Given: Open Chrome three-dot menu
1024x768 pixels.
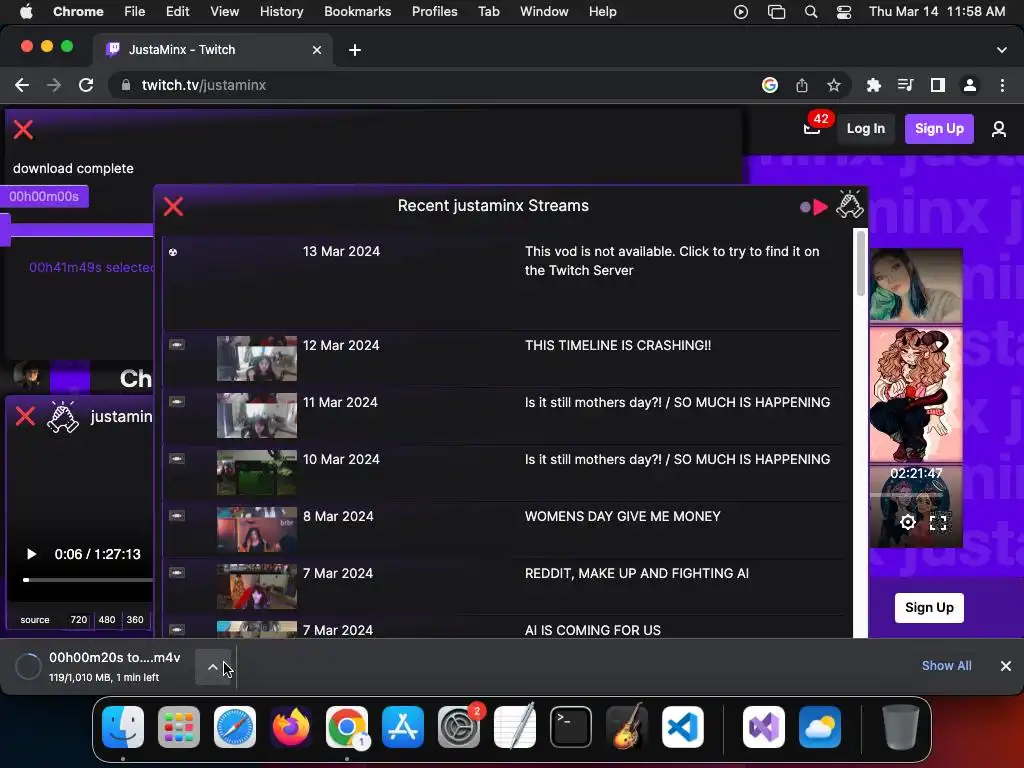Looking at the screenshot, I should (1002, 85).
